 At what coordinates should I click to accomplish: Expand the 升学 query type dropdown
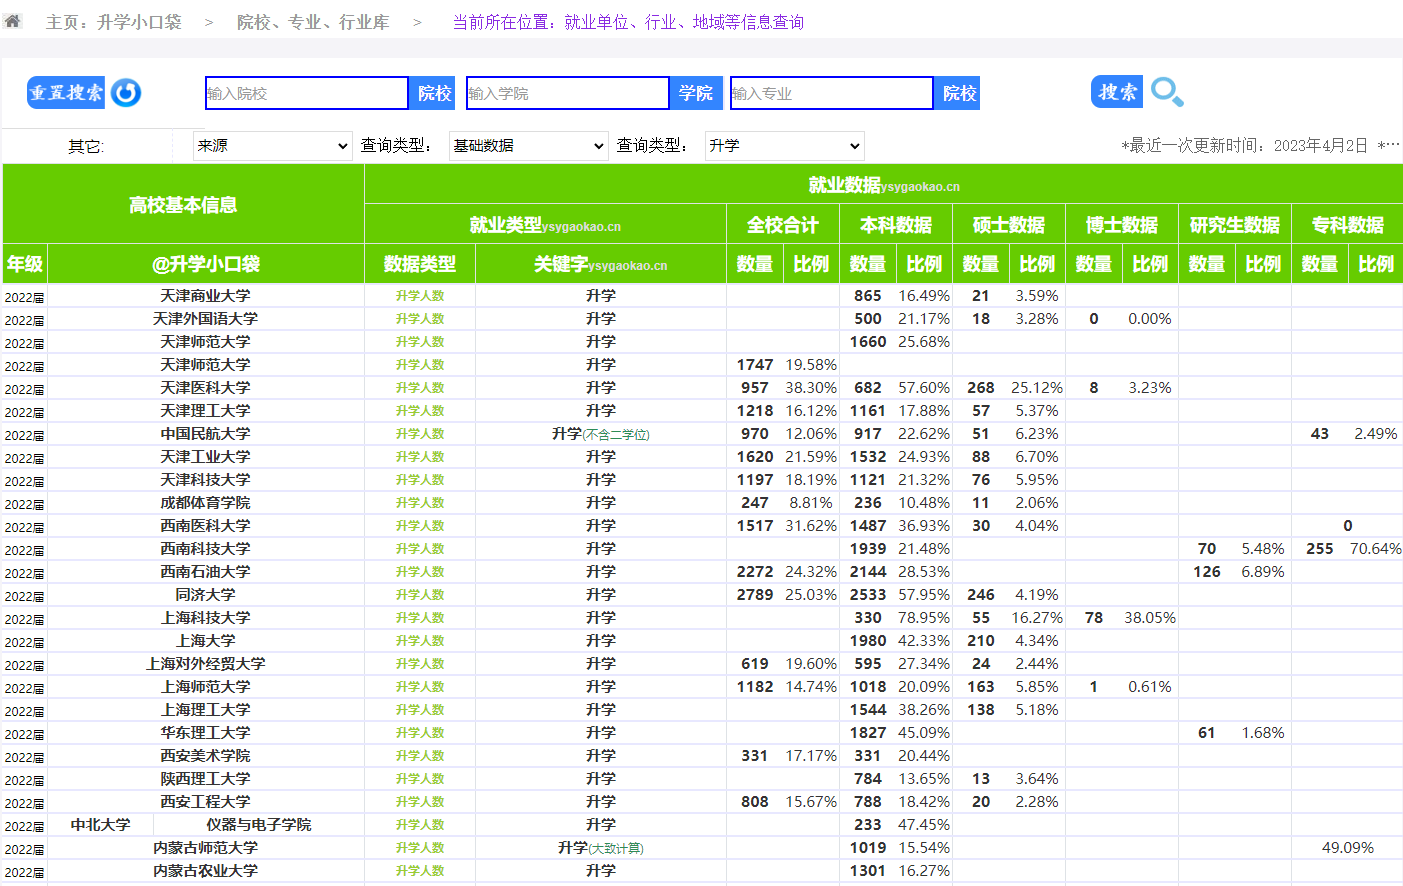point(784,146)
